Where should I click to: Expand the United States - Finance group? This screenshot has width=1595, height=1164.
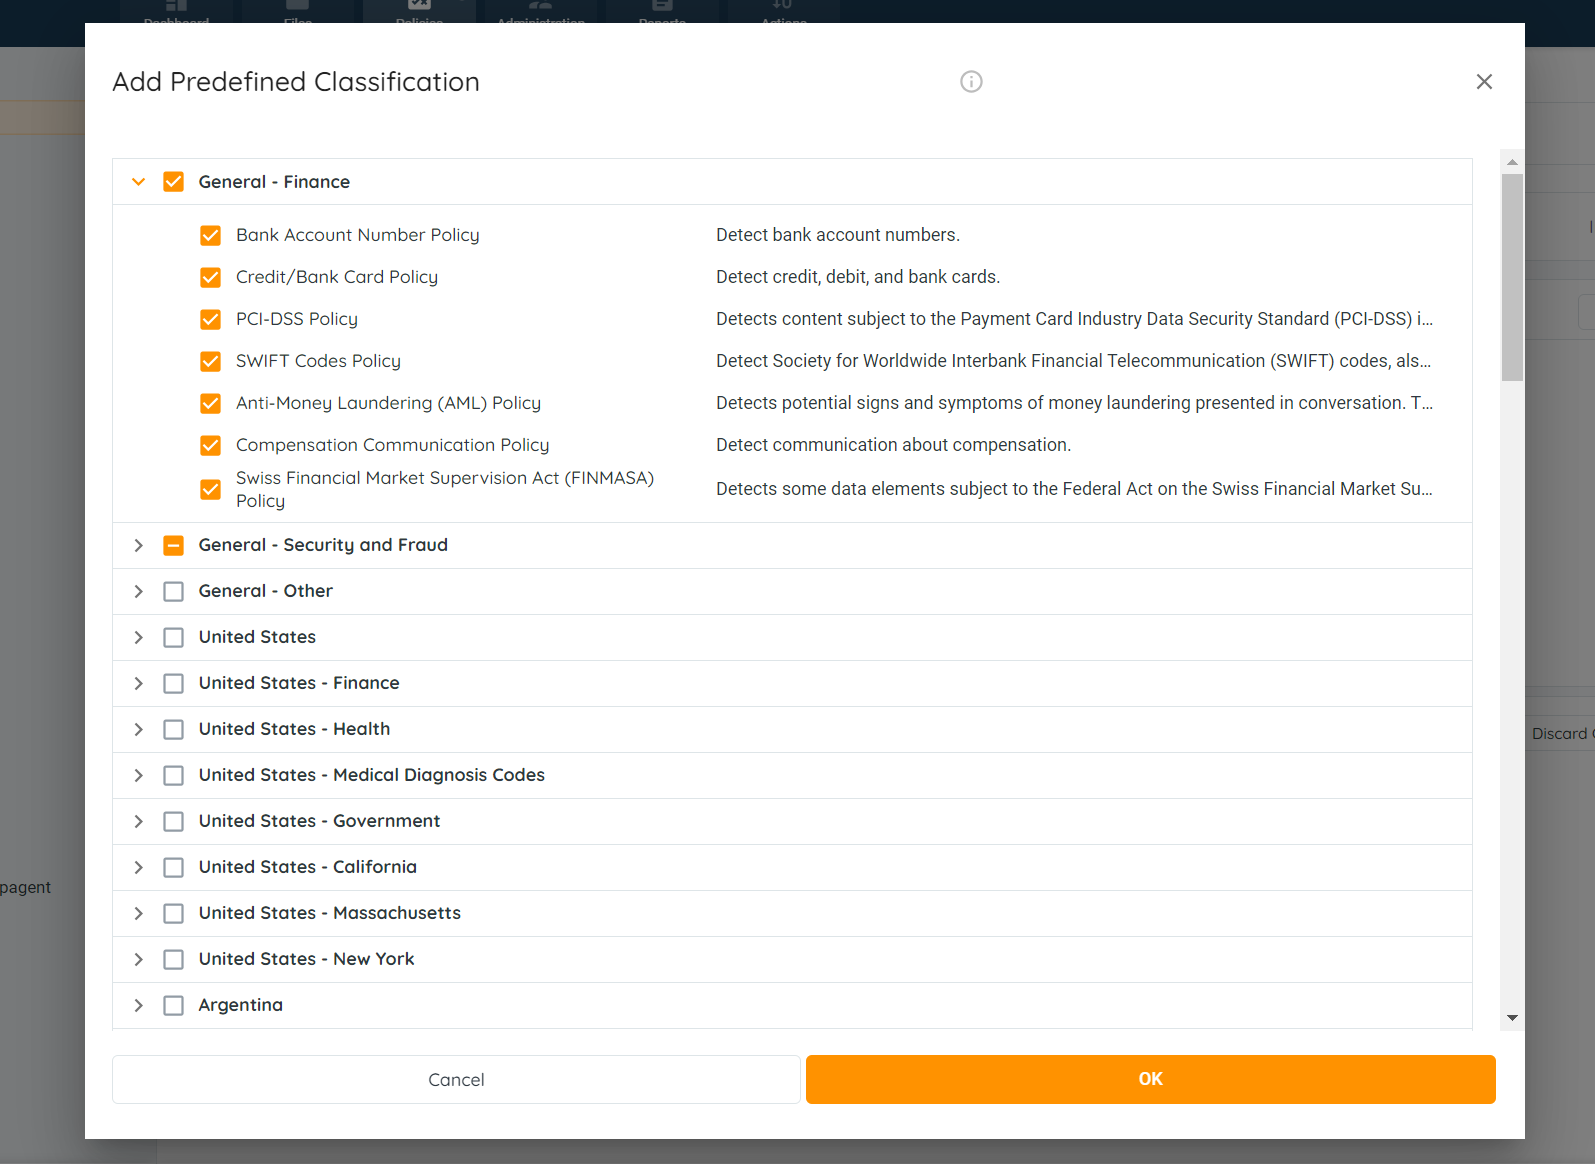point(139,683)
